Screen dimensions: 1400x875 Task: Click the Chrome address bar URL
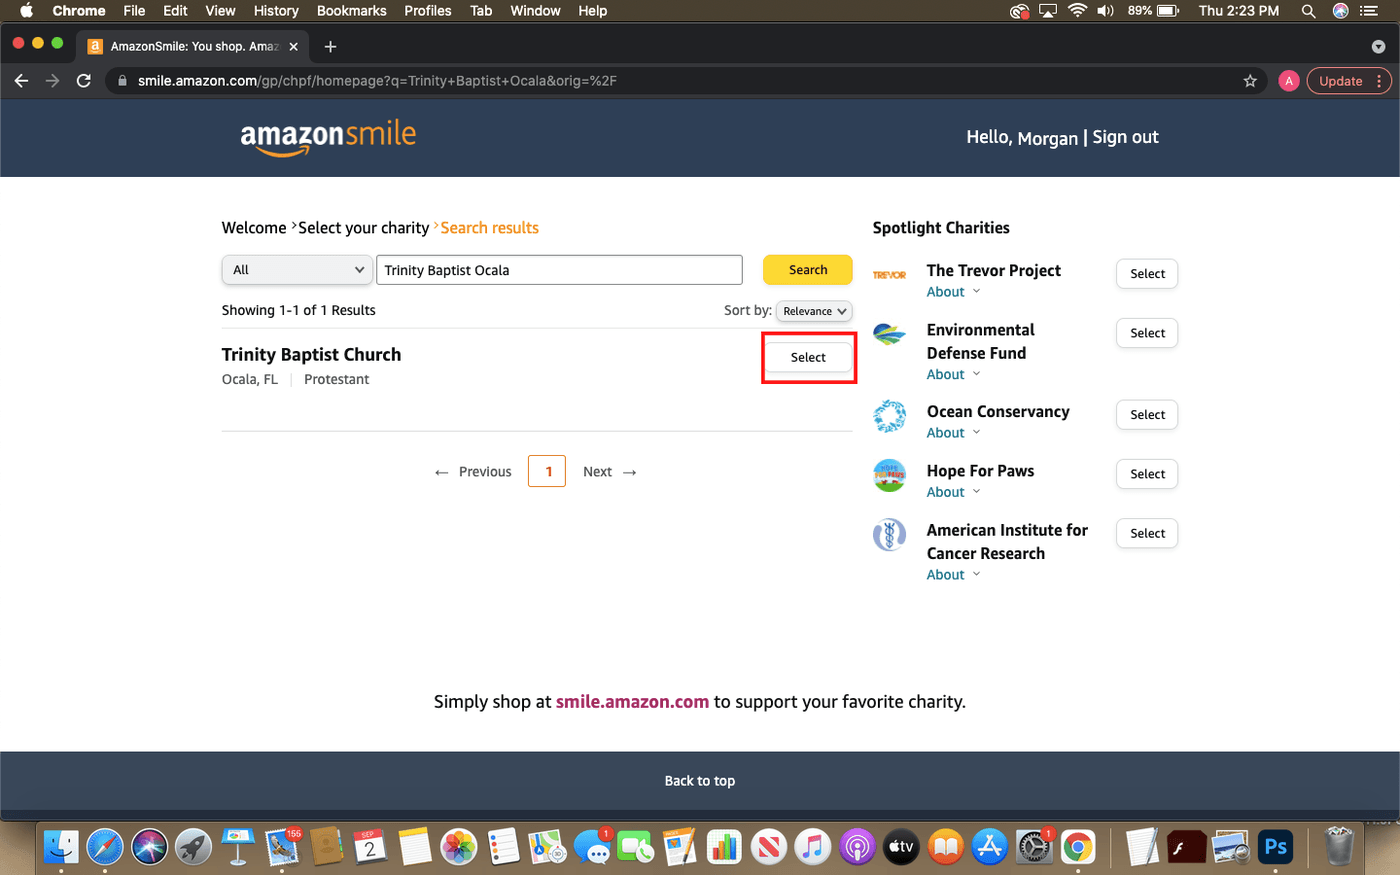point(377,81)
